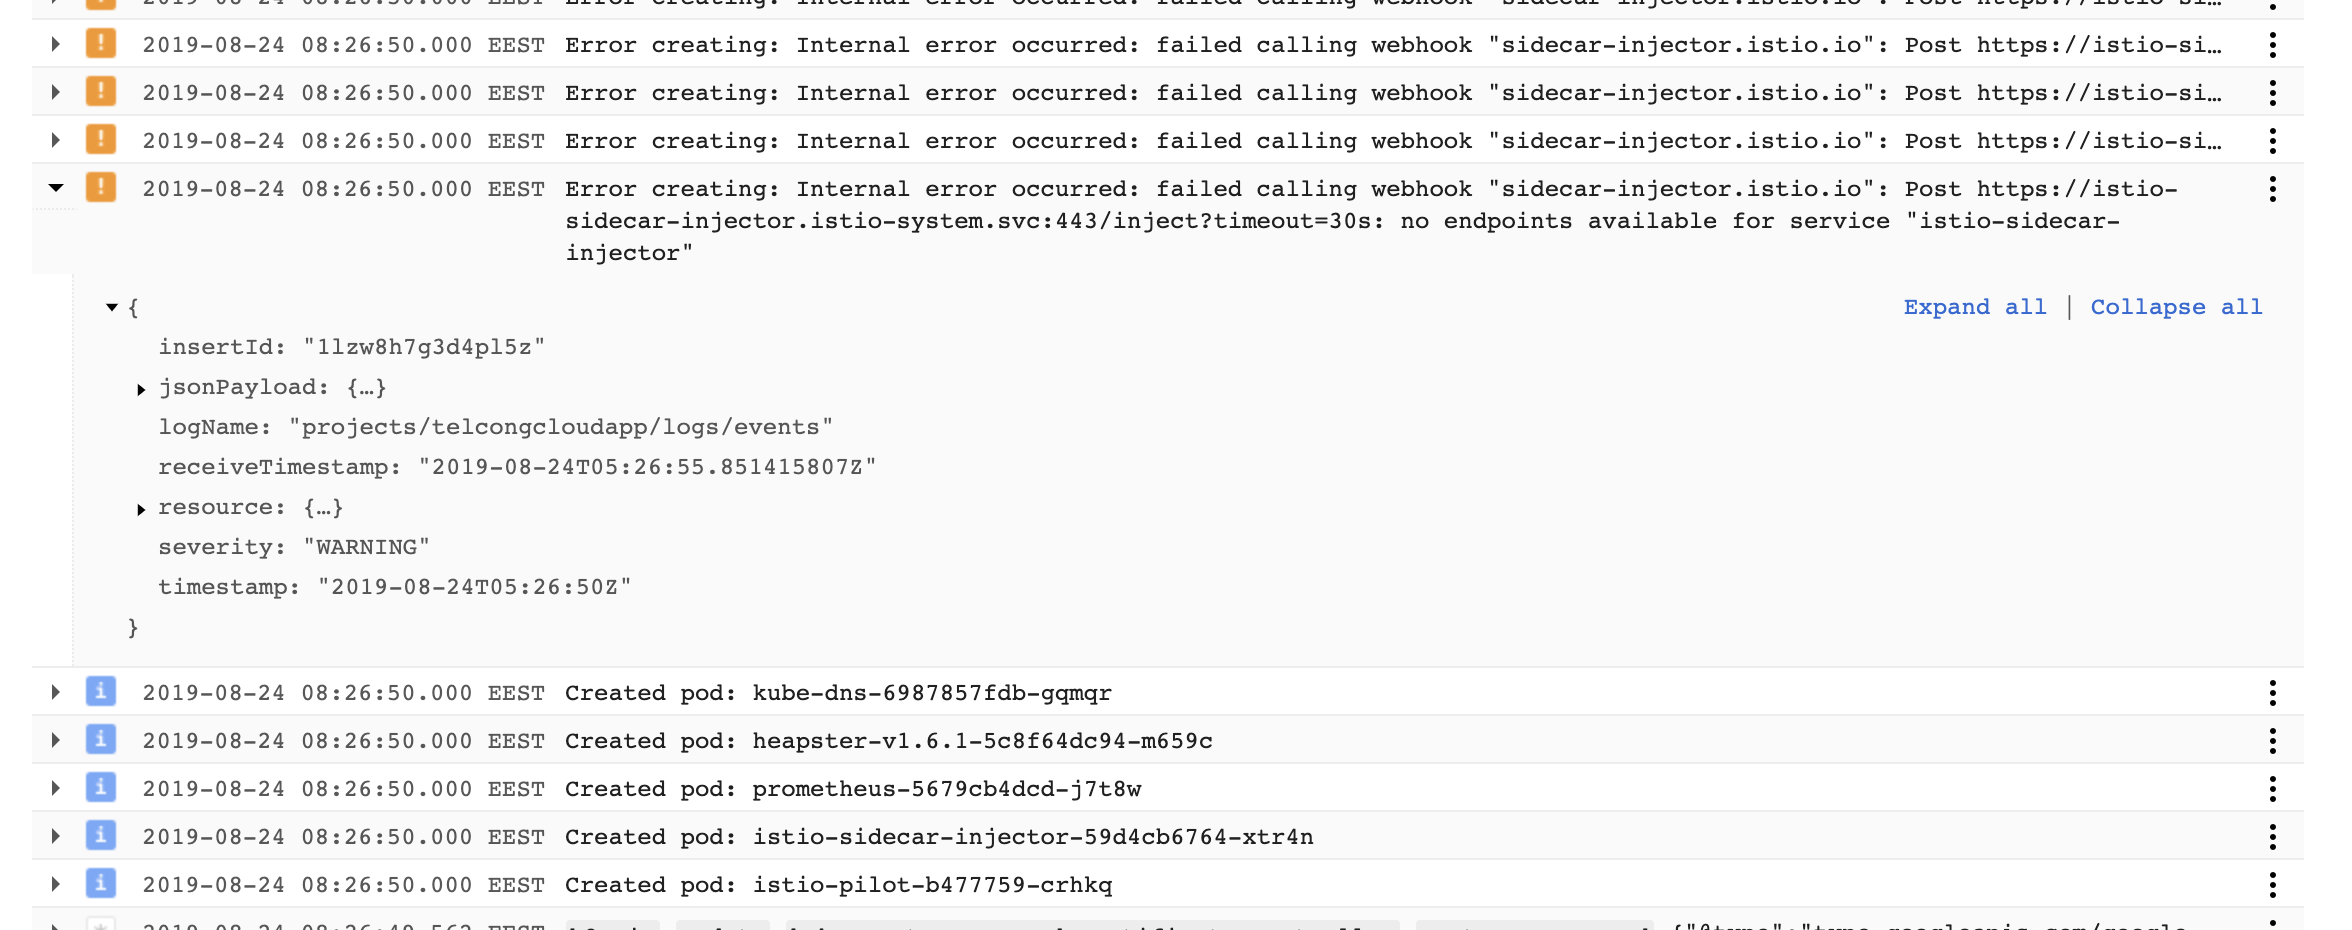Click the warning severity icon on expanded entry
This screenshot has width=2352, height=930.
100,188
